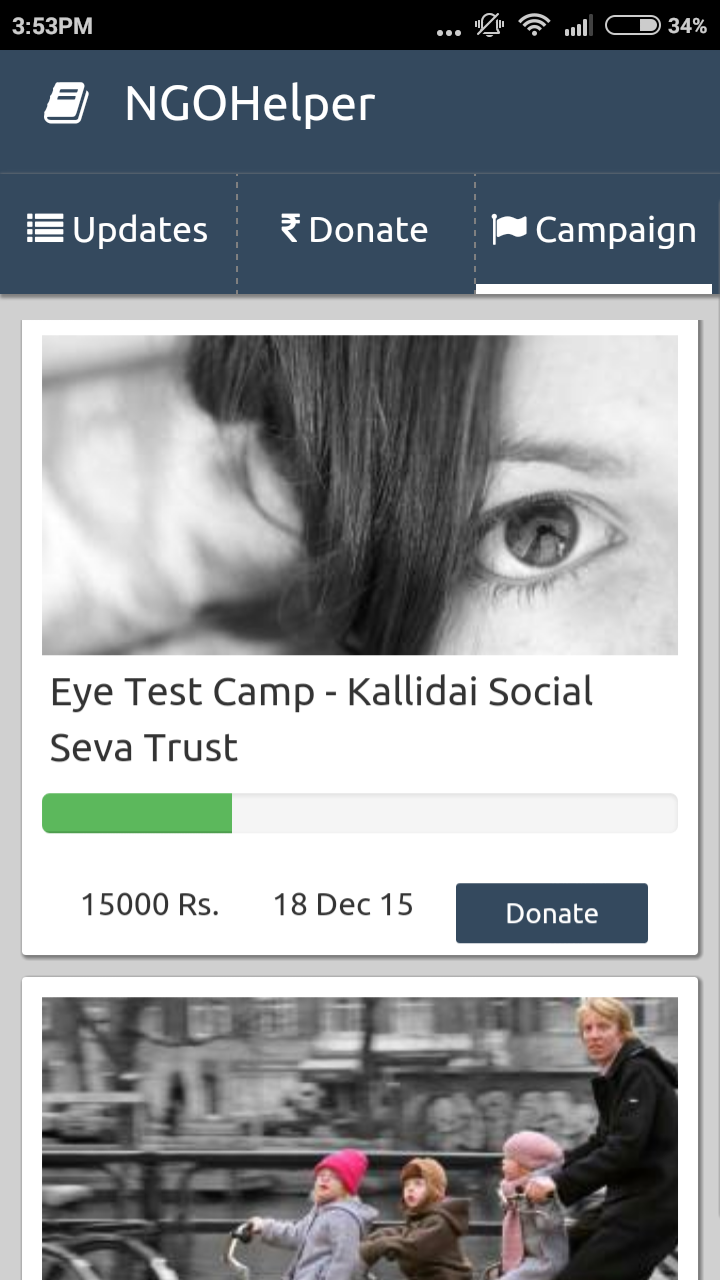The image size is (720, 1280).
Task: Open the children on bicycle campaign photo
Action: pos(360,1138)
